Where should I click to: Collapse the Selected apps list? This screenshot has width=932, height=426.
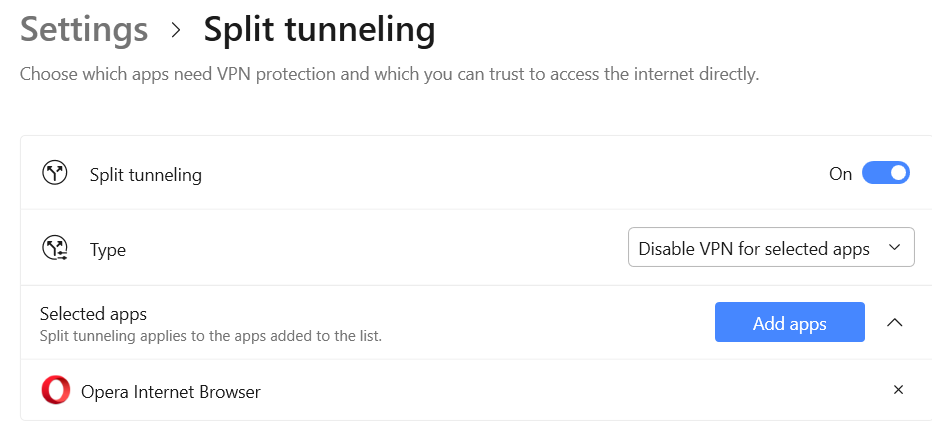(895, 323)
